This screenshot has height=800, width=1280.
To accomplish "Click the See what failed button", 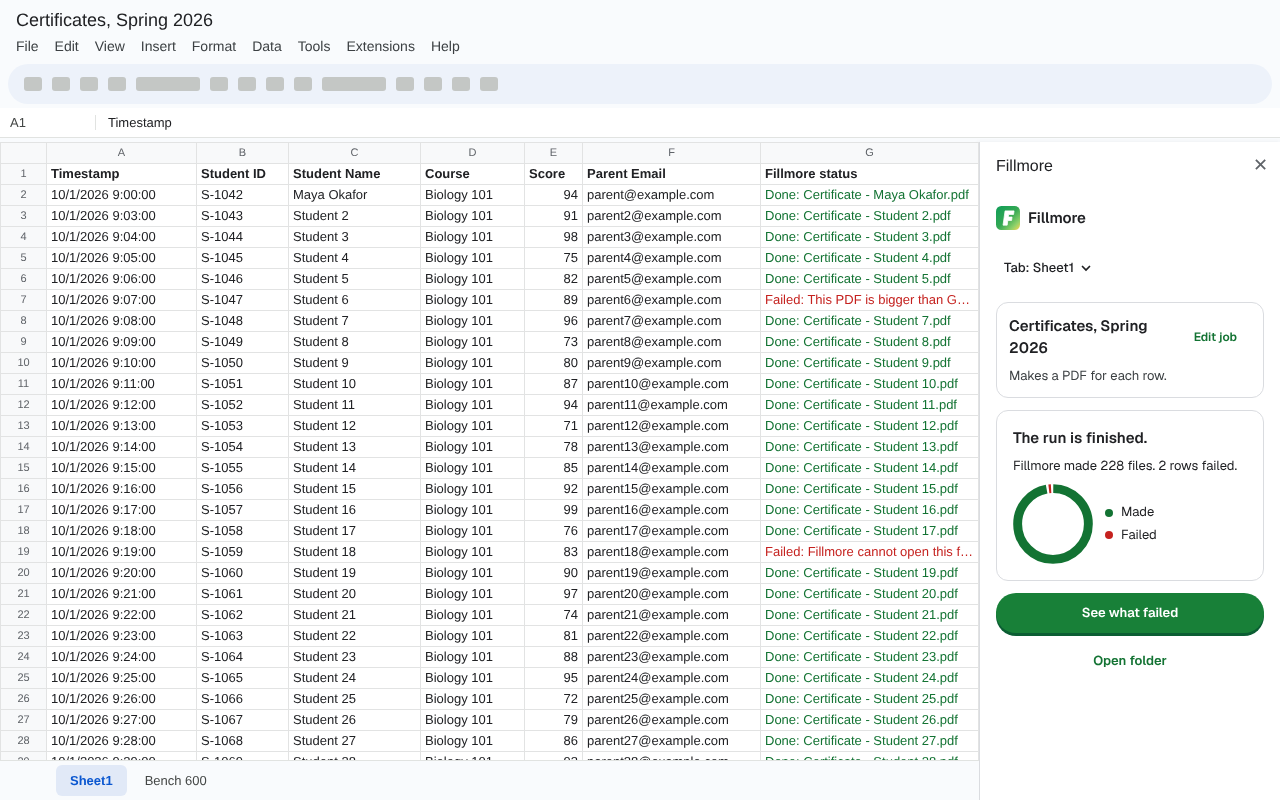I will coord(1130,613).
